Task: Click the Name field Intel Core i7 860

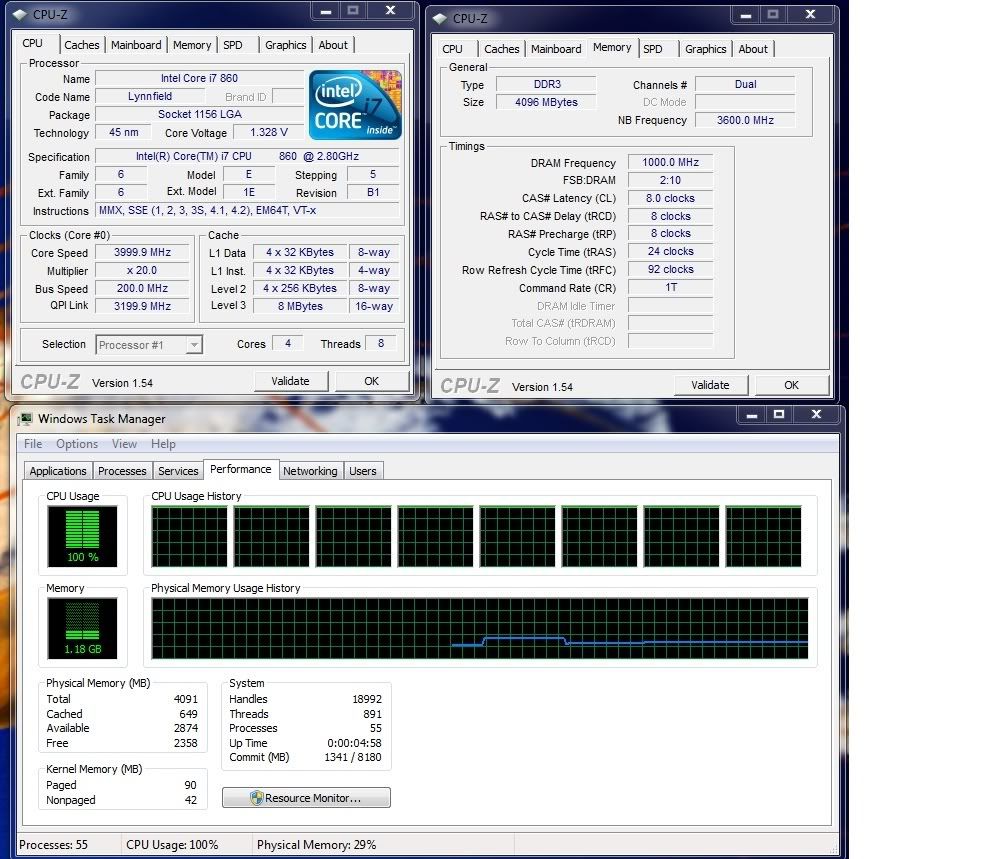Action: point(199,78)
